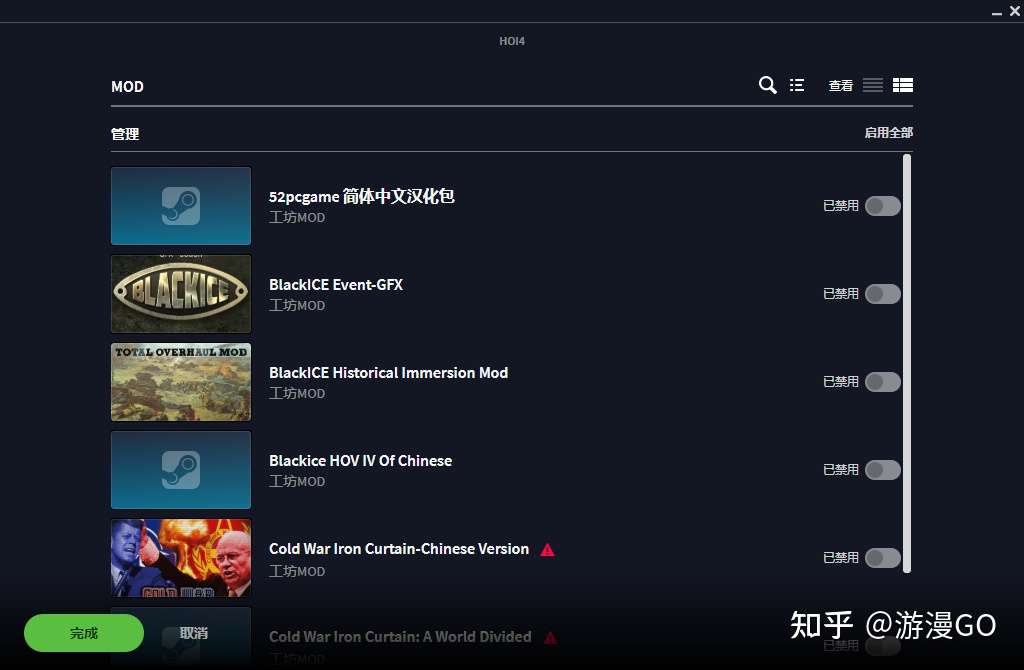Click the 取消 cancel button
The width and height of the screenshot is (1024, 670).
pos(193,633)
